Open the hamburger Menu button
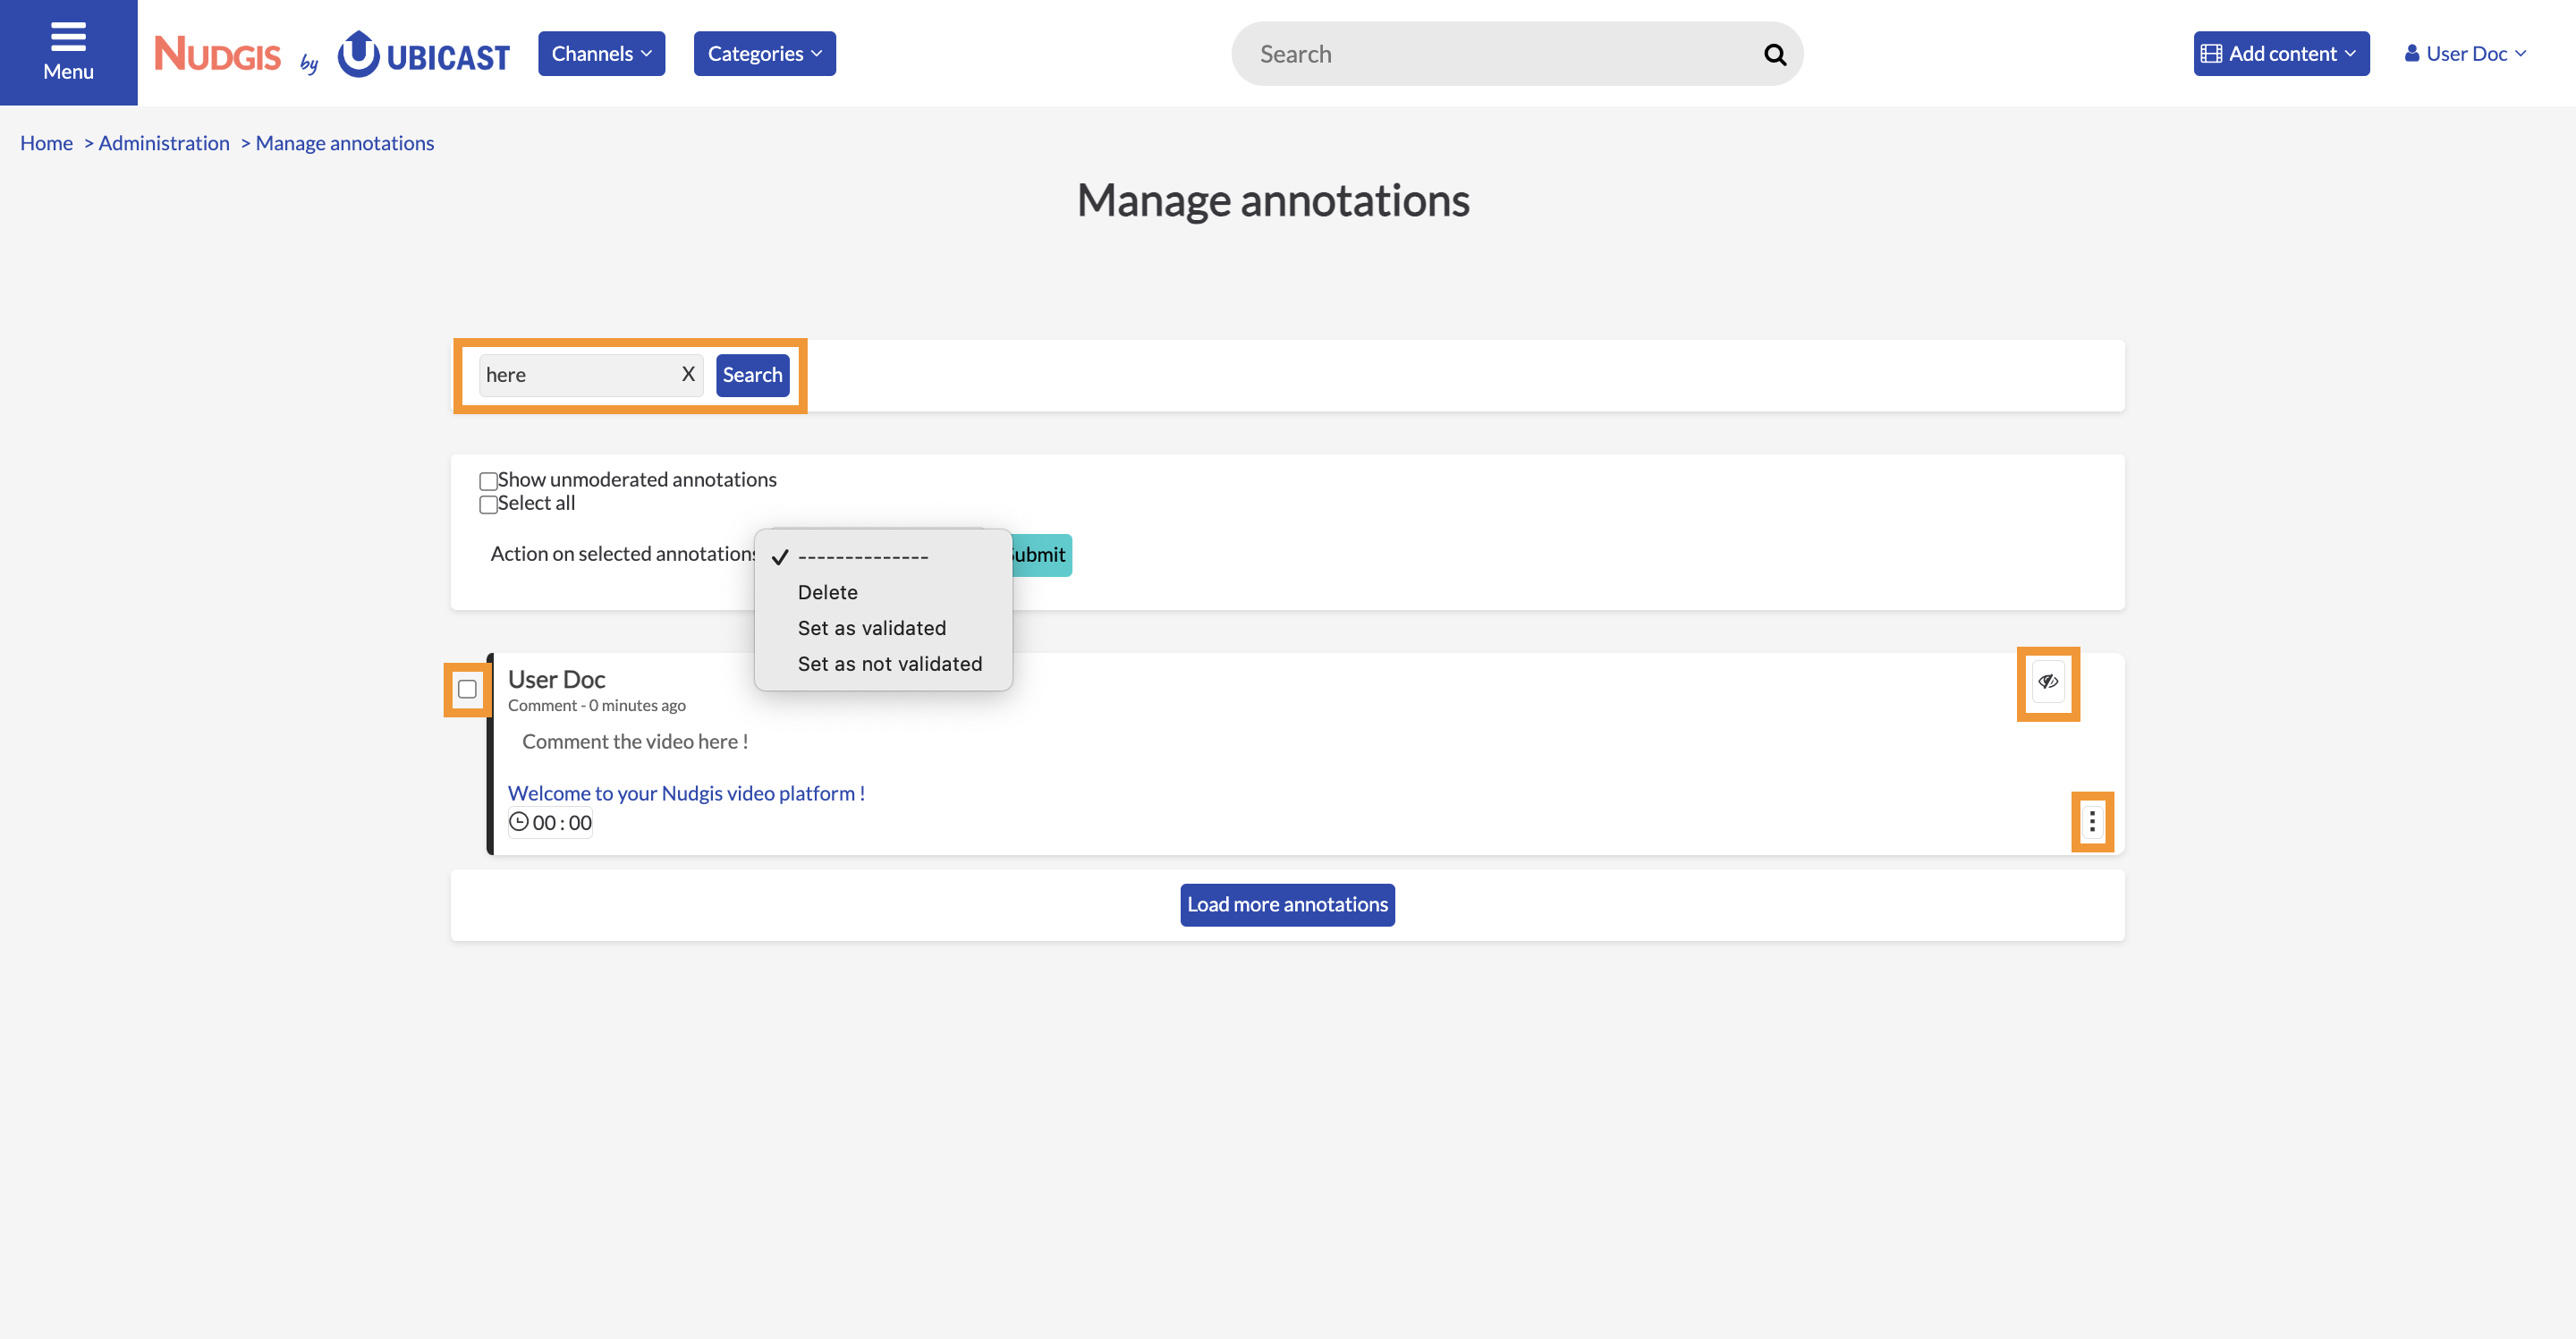Screen dimensions: 2576x1339 [68, 52]
